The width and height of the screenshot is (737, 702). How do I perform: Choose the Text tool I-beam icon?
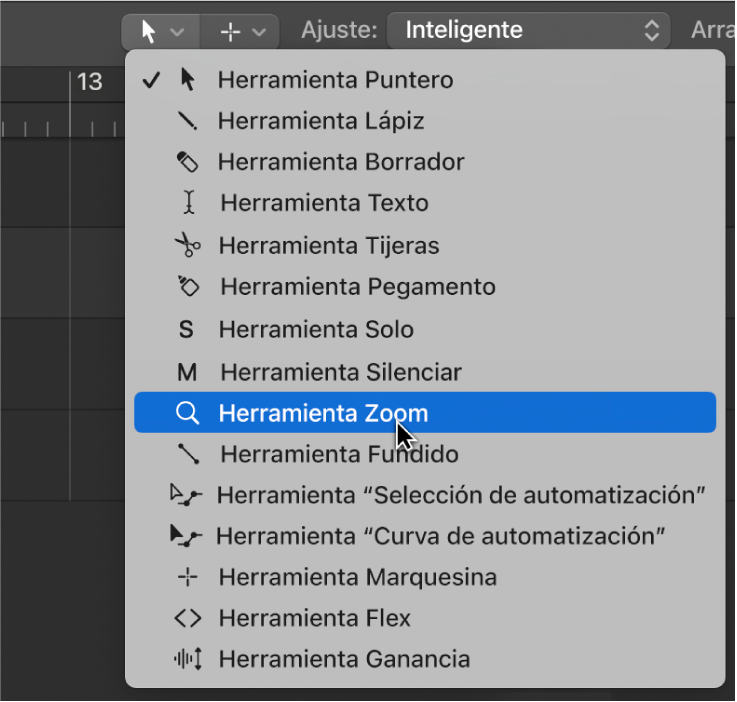pyautogui.click(x=187, y=203)
